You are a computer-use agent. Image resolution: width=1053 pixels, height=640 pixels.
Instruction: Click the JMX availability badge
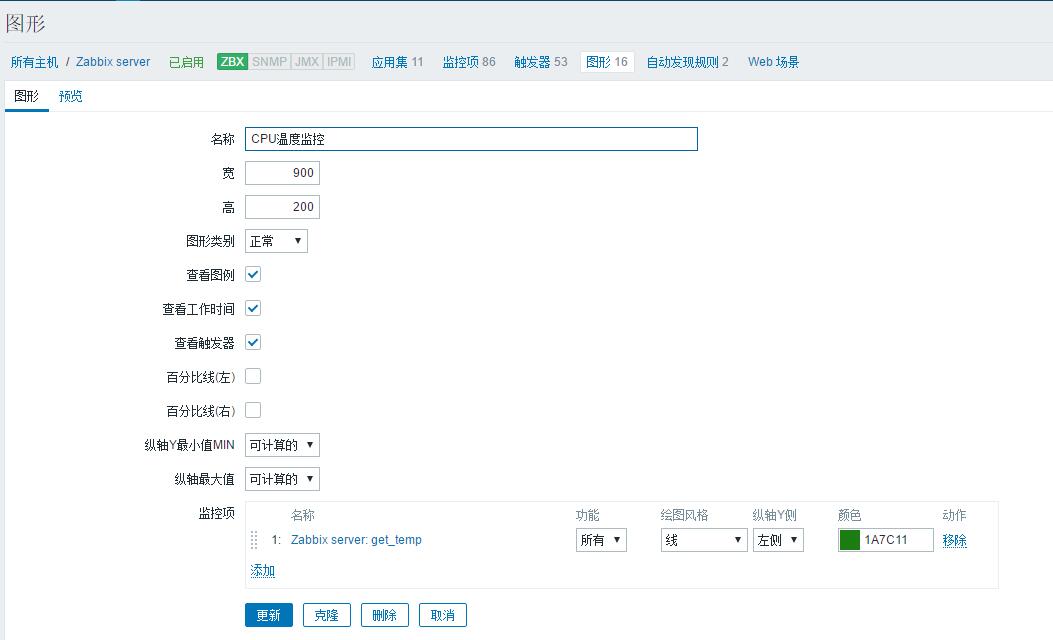(x=307, y=62)
